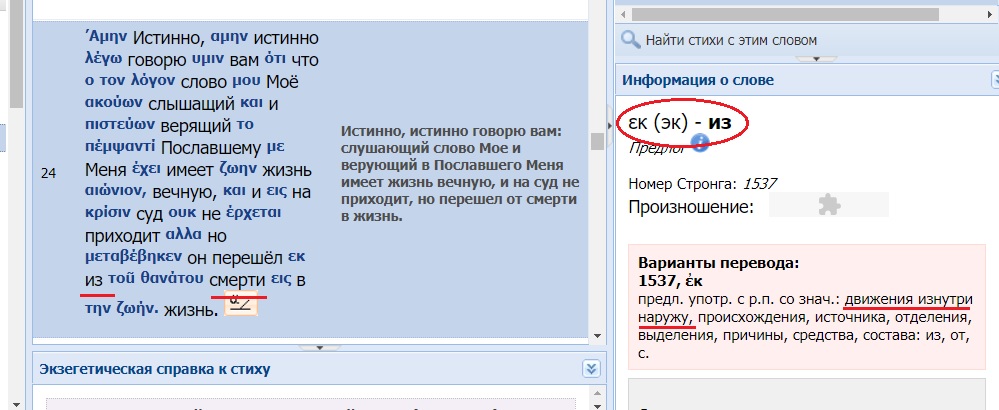Click the right arrow of the horizontal scrollbar
The height and width of the screenshot is (410, 999).
pos(990,14)
